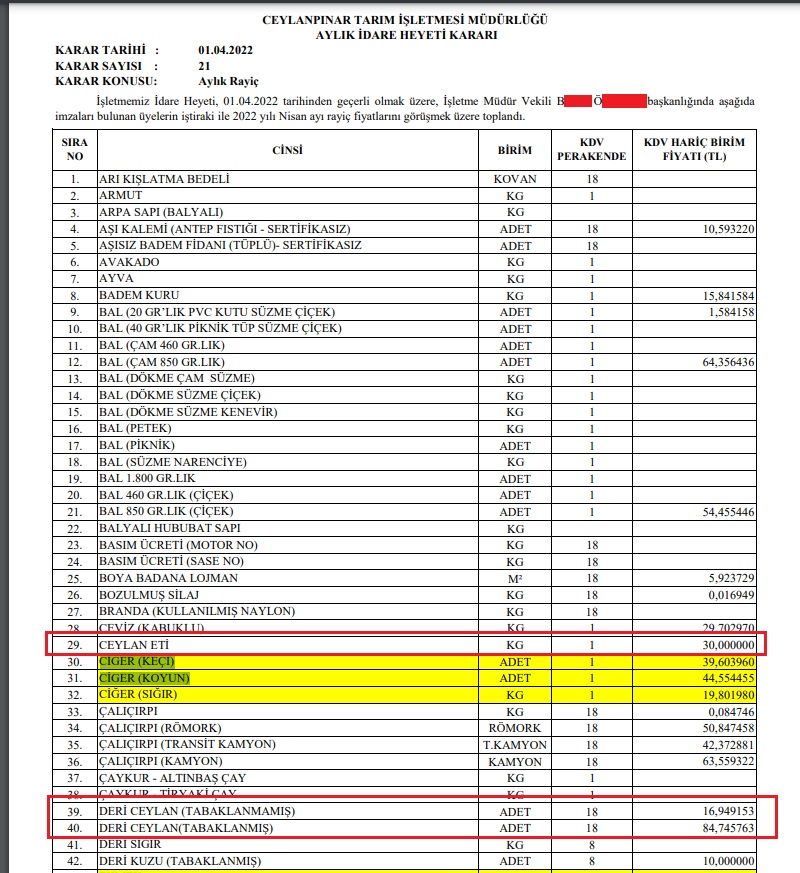Click the 'CEYLAN ETİ' item name cell
The image size is (800, 873).
133,645
